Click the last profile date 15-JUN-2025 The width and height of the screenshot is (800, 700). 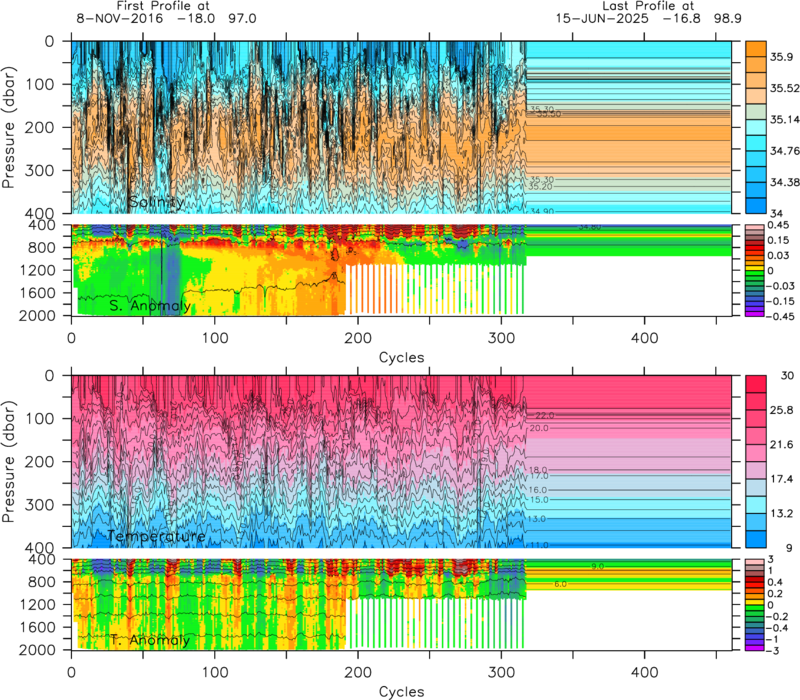(x=603, y=18)
